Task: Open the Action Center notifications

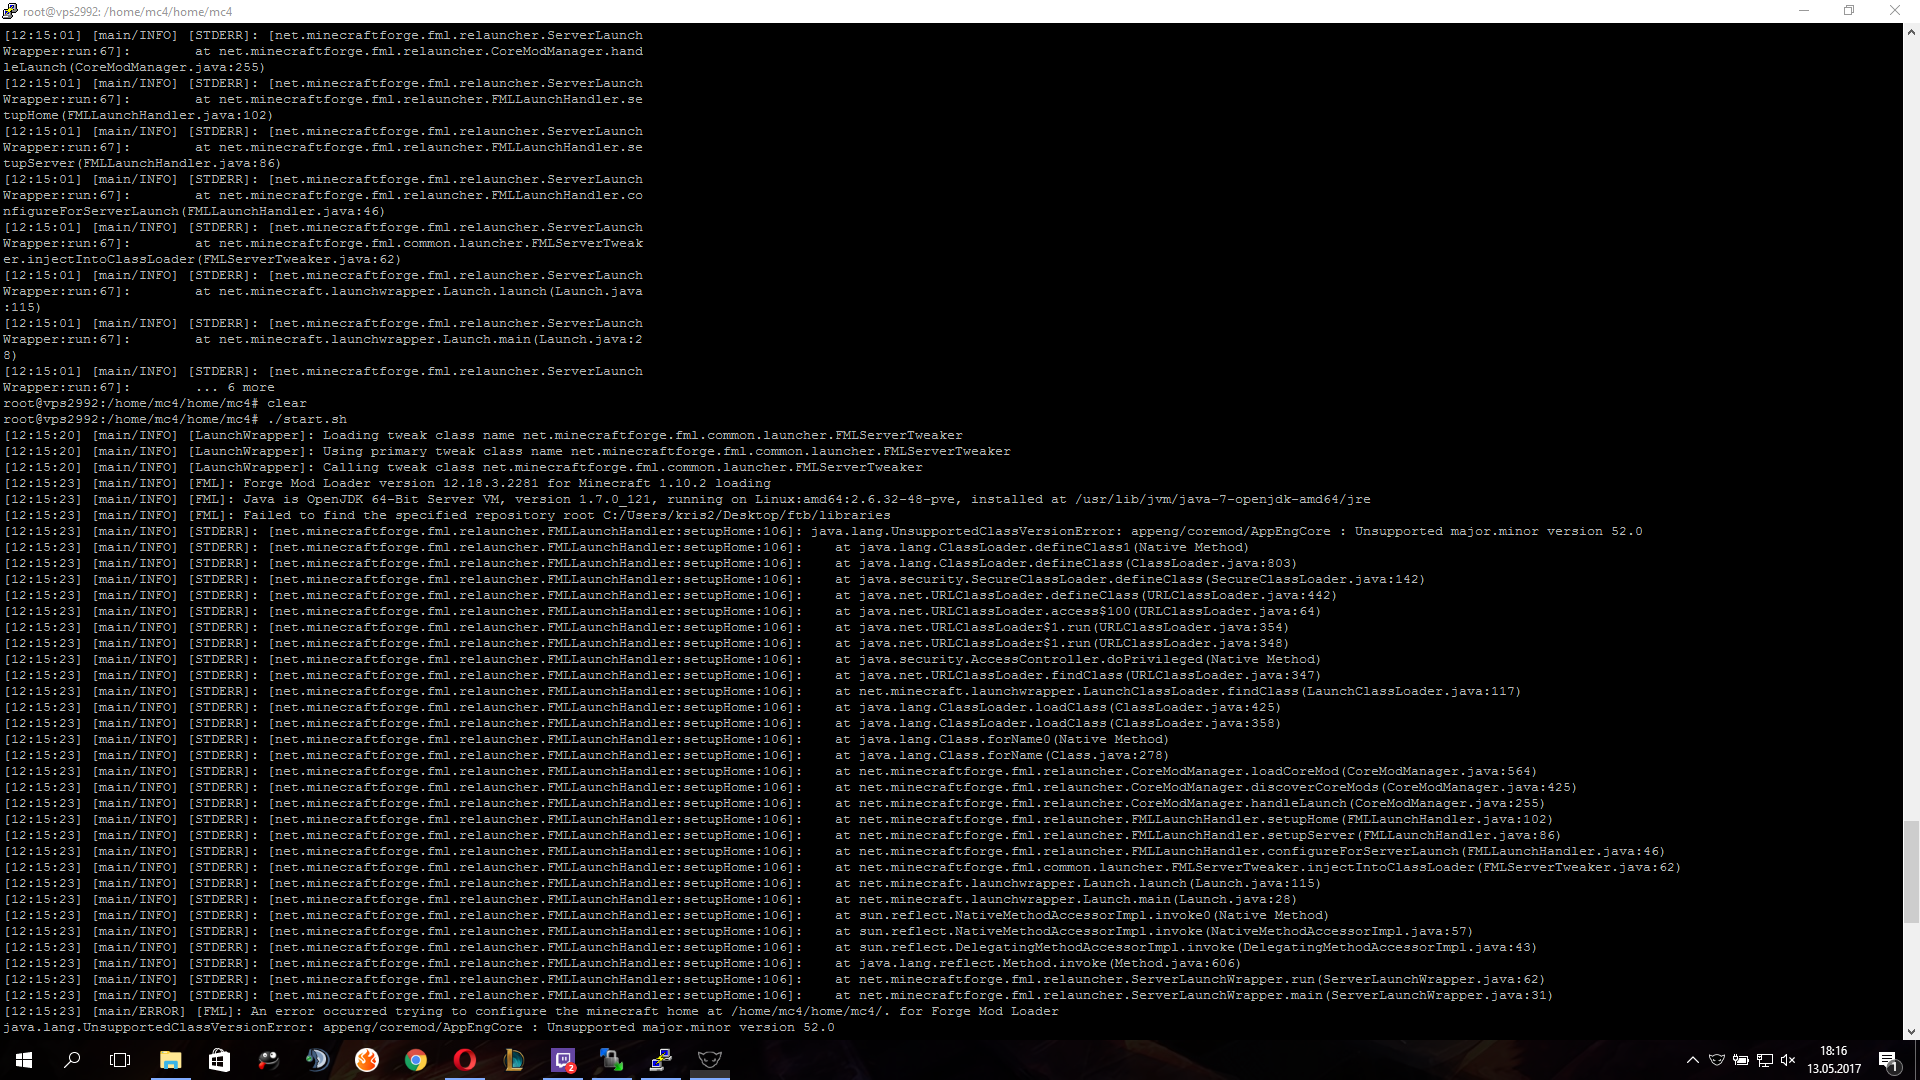Action: point(1888,1060)
